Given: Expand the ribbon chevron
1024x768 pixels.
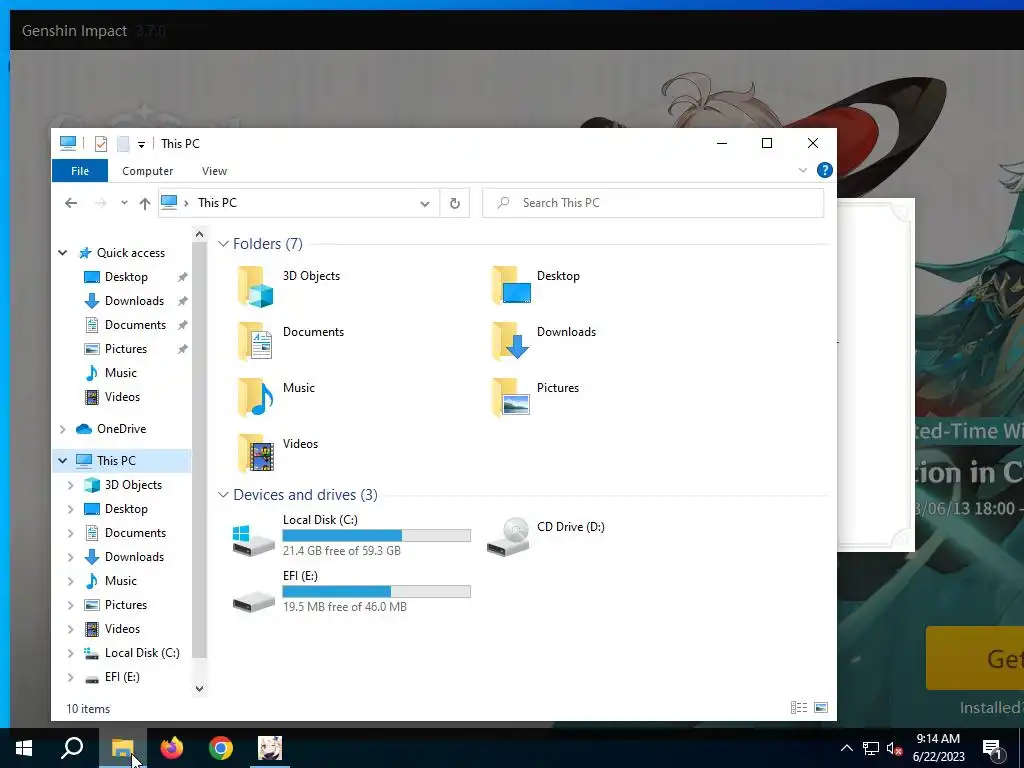Looking at the screenshot, I should click(803, 170).
